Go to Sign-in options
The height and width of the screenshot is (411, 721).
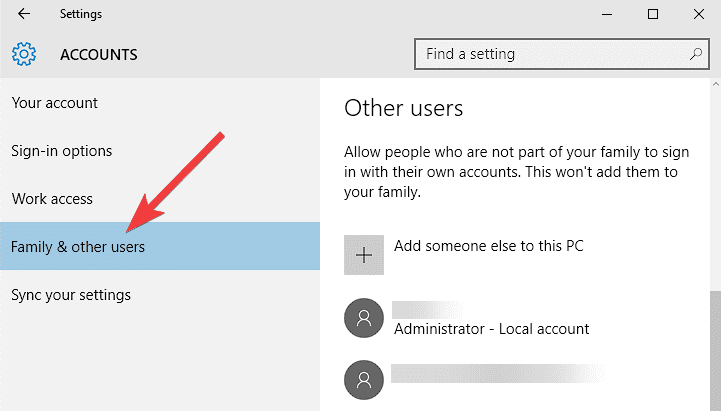pyautogui.click(x=62, y=151)
